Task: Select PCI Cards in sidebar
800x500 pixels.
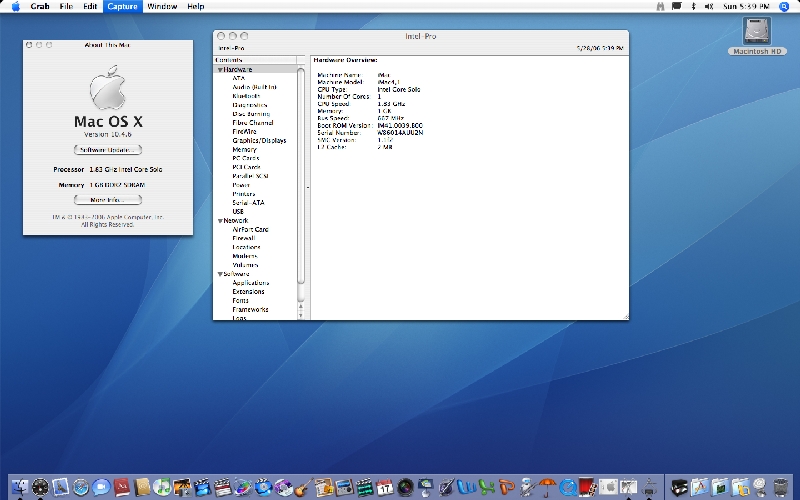Action: pos(246,167)
